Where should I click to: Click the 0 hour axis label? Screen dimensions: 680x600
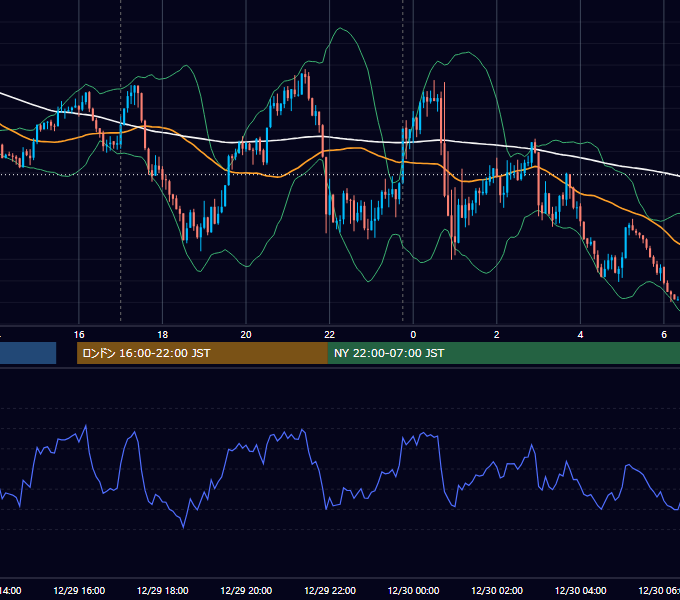(x=413, y=335)
